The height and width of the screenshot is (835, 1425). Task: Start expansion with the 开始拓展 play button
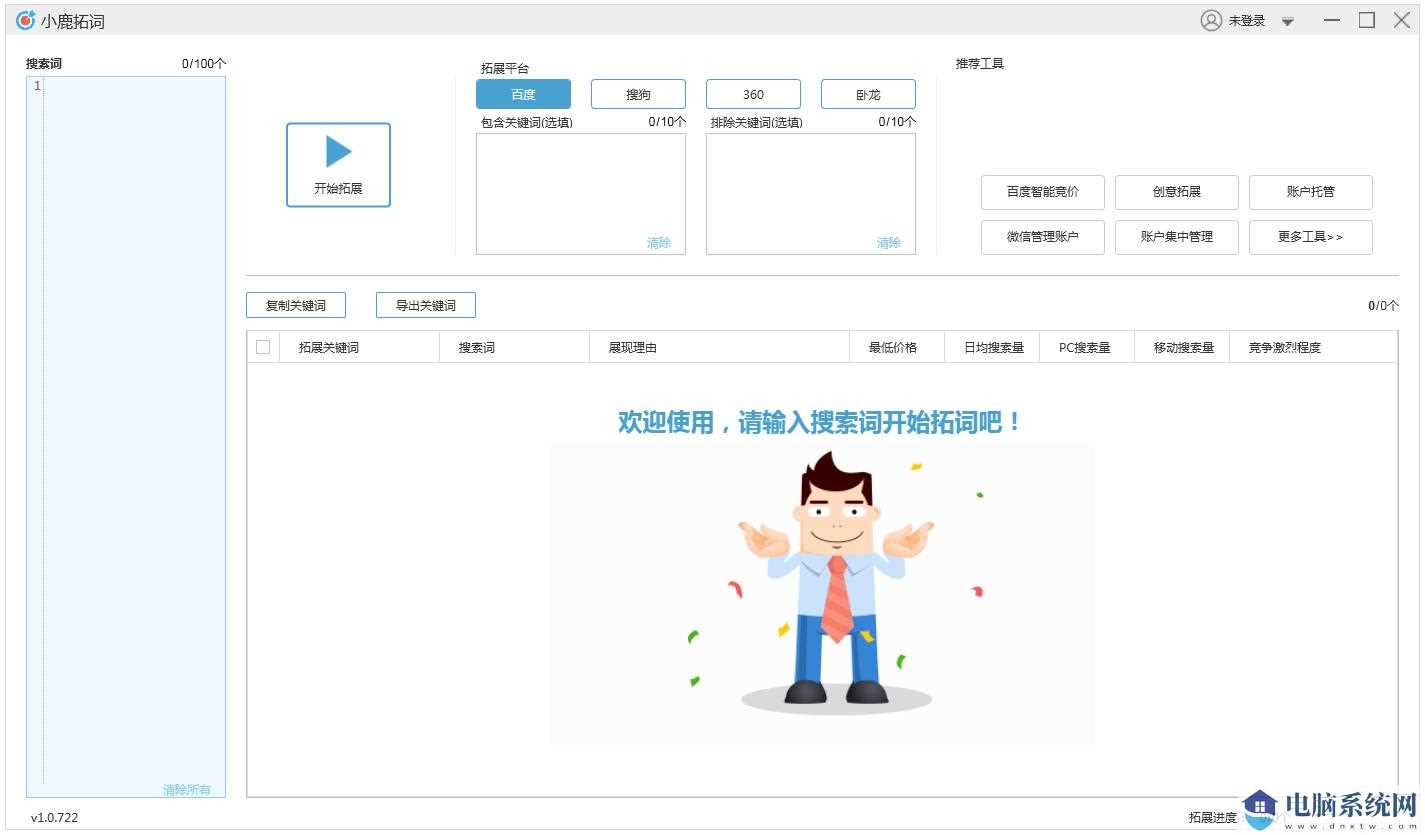click(338, 165)
